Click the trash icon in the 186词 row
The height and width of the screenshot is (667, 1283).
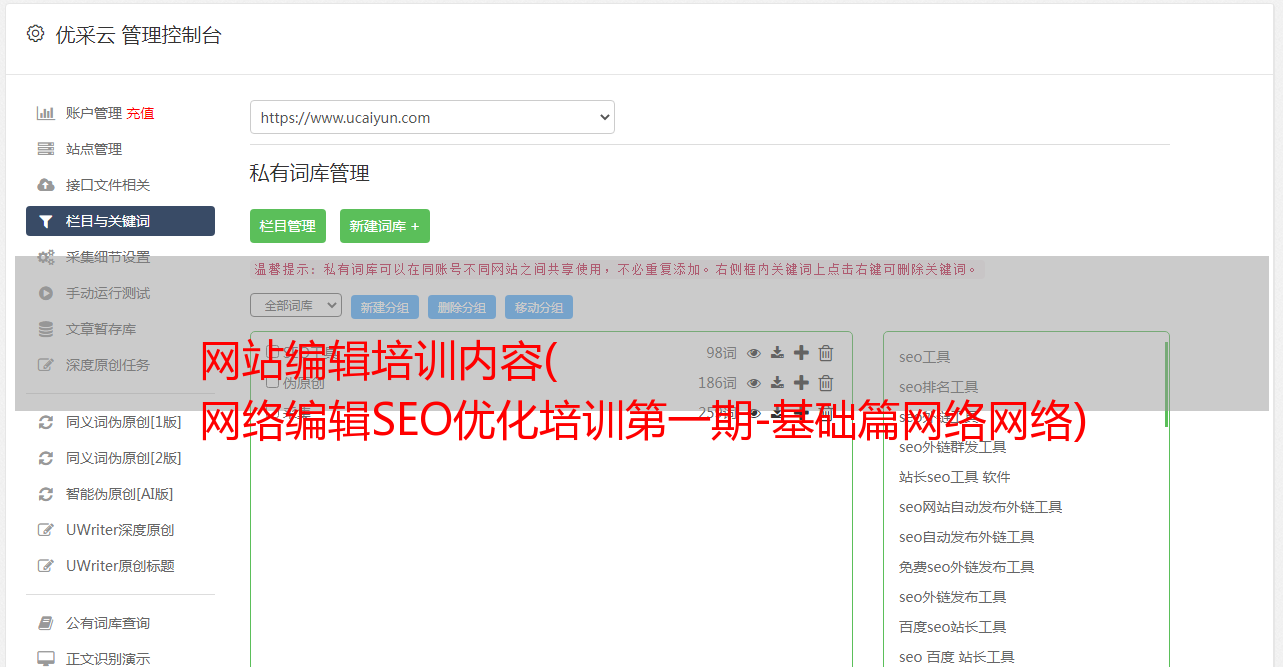[x=826, y=383]
